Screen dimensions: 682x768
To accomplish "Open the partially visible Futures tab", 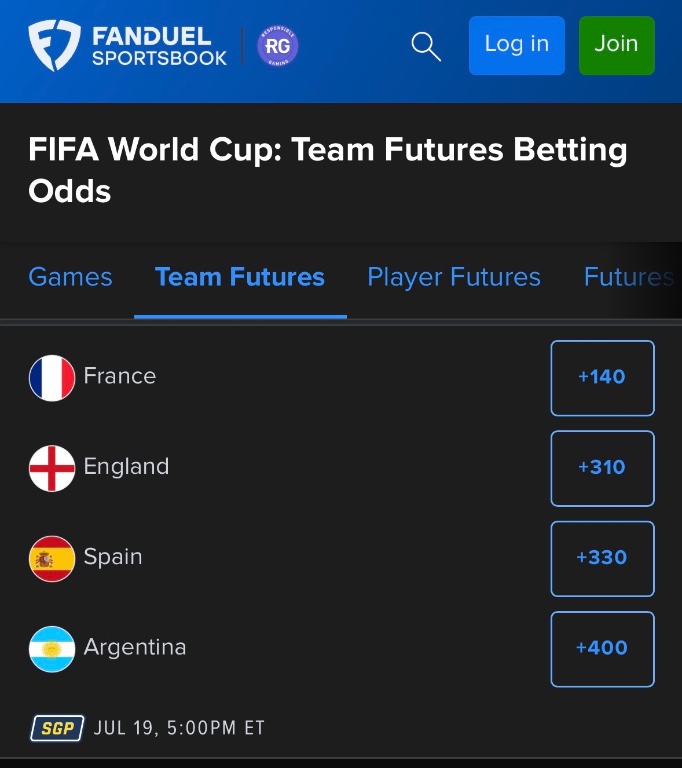I will (x=629, y=277).
